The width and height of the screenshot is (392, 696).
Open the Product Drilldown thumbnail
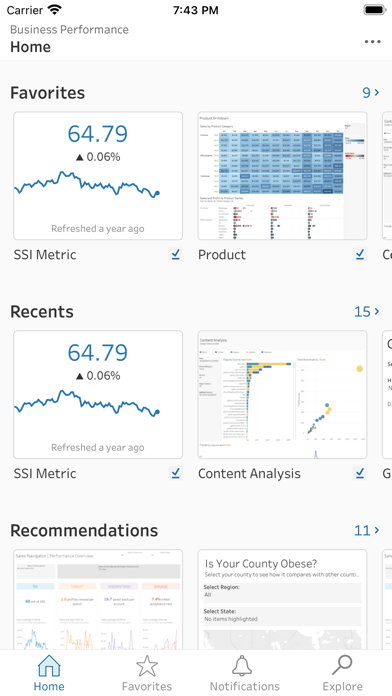click(x=282, y=176)
